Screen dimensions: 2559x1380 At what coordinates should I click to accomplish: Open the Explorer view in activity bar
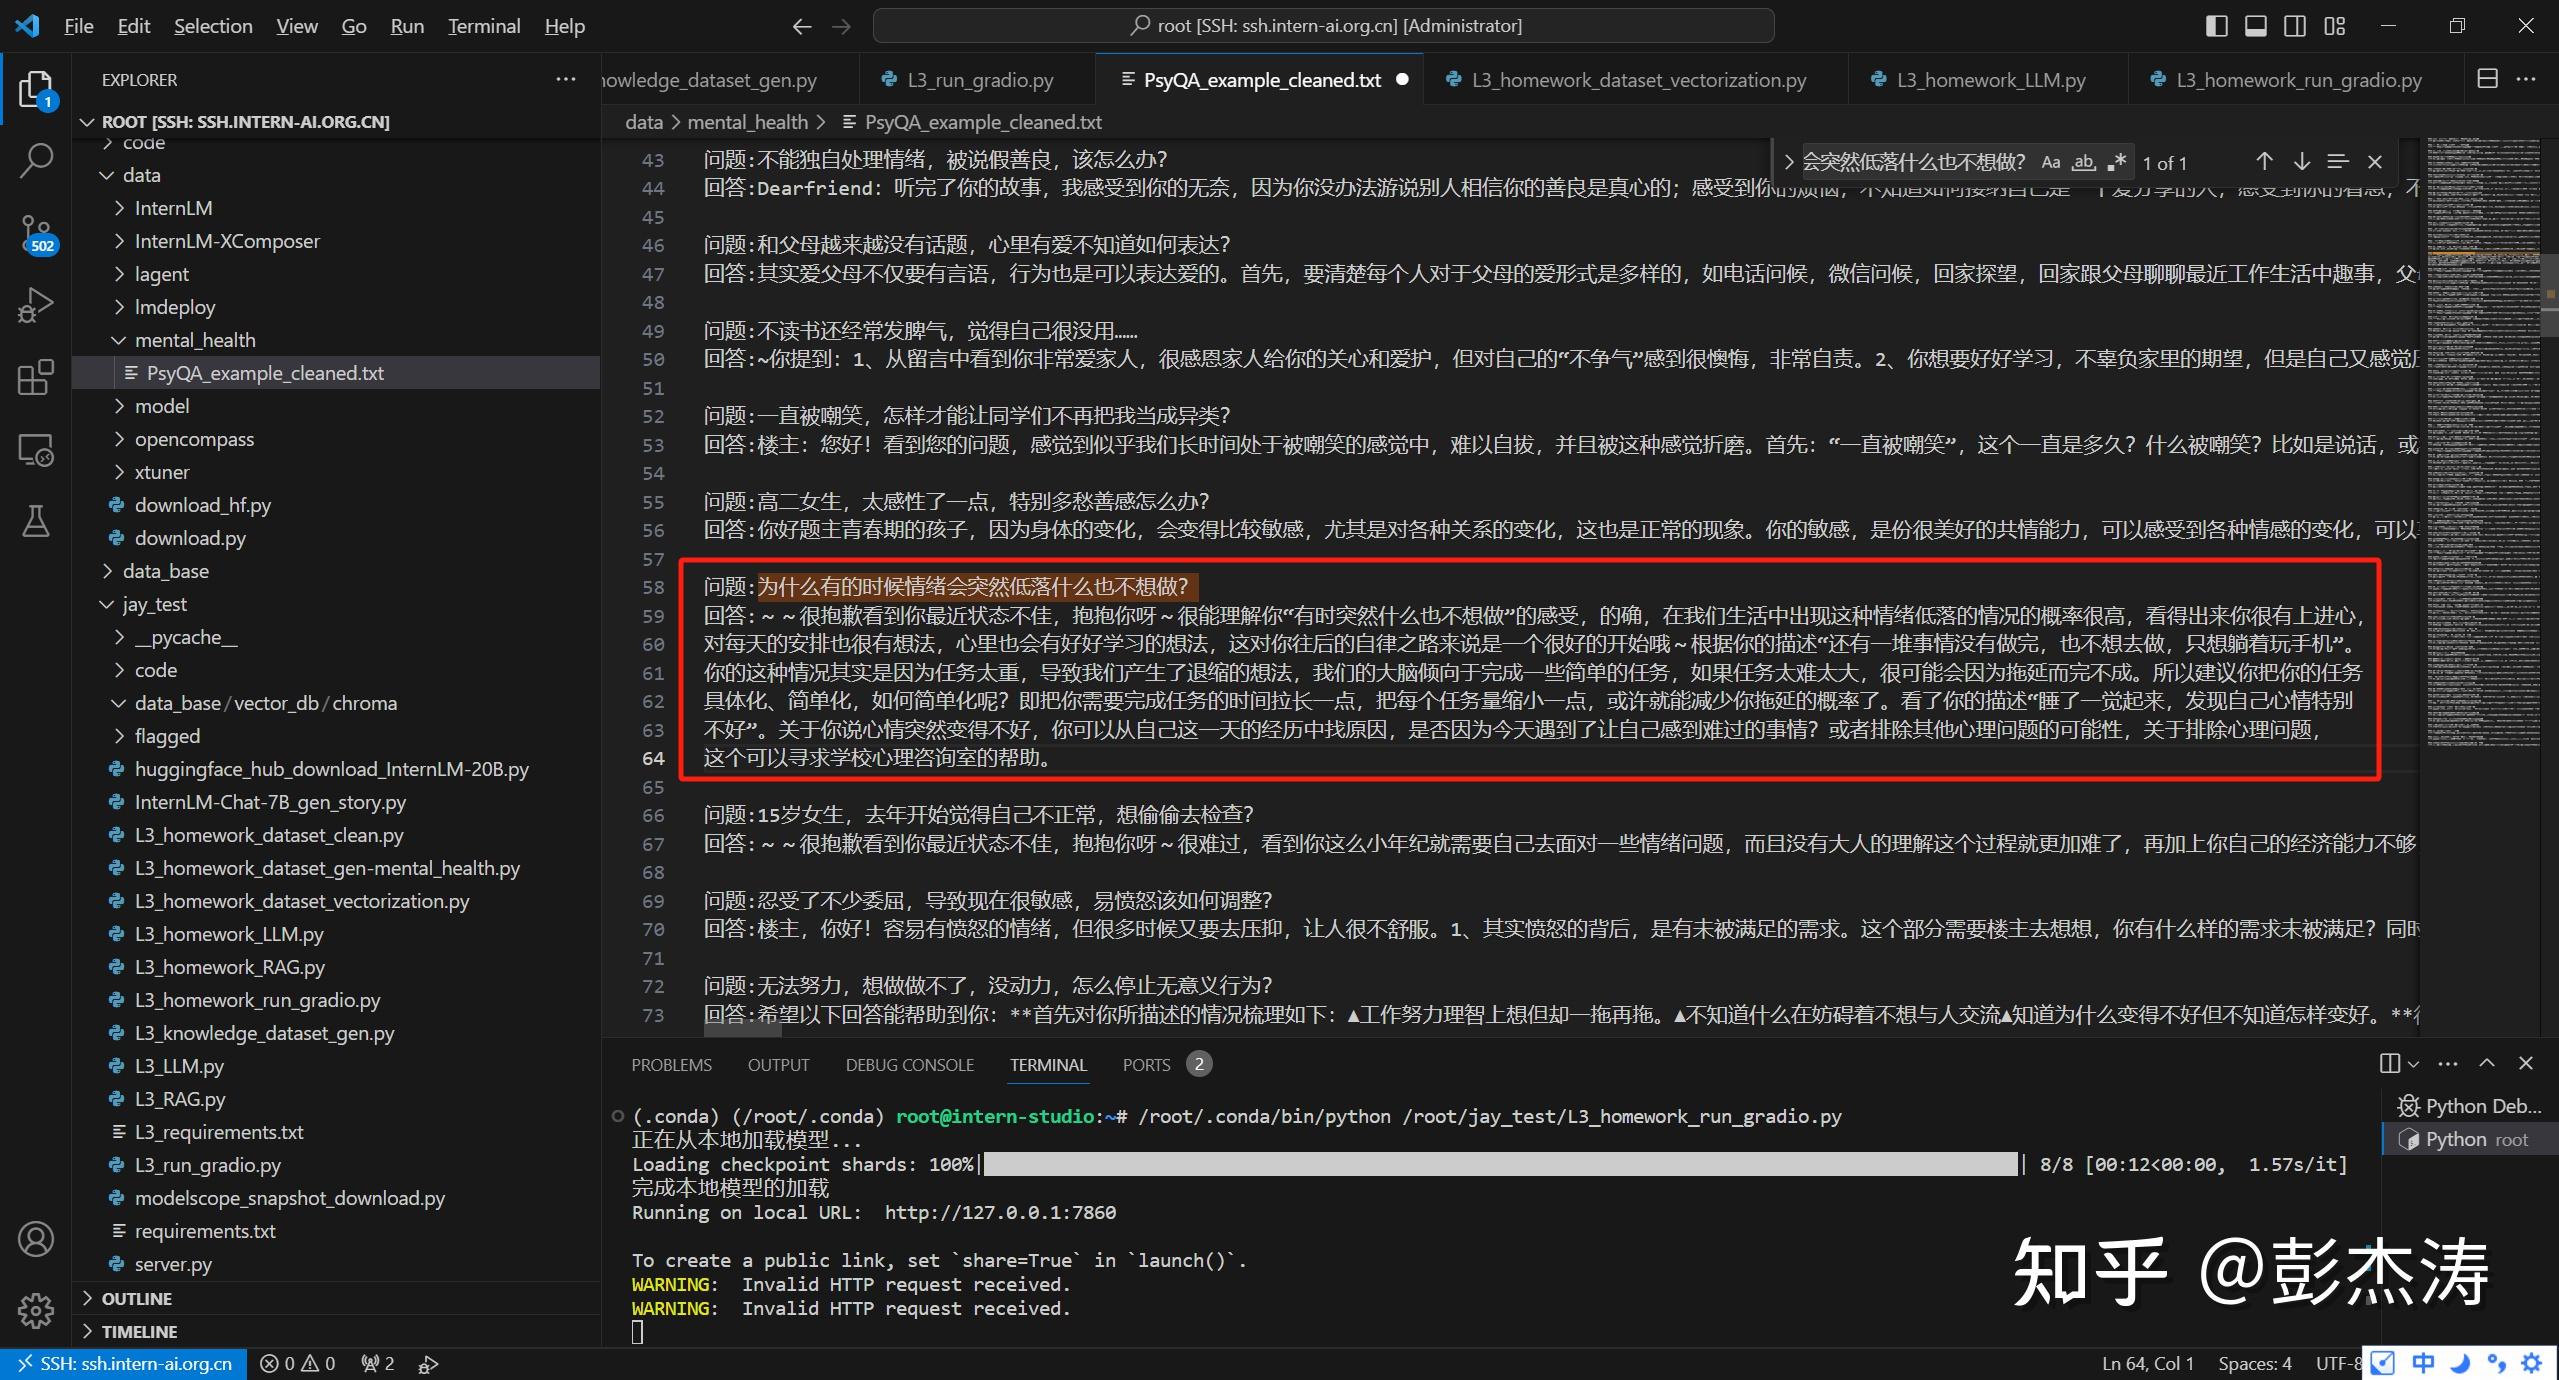(x=36, y=90)
